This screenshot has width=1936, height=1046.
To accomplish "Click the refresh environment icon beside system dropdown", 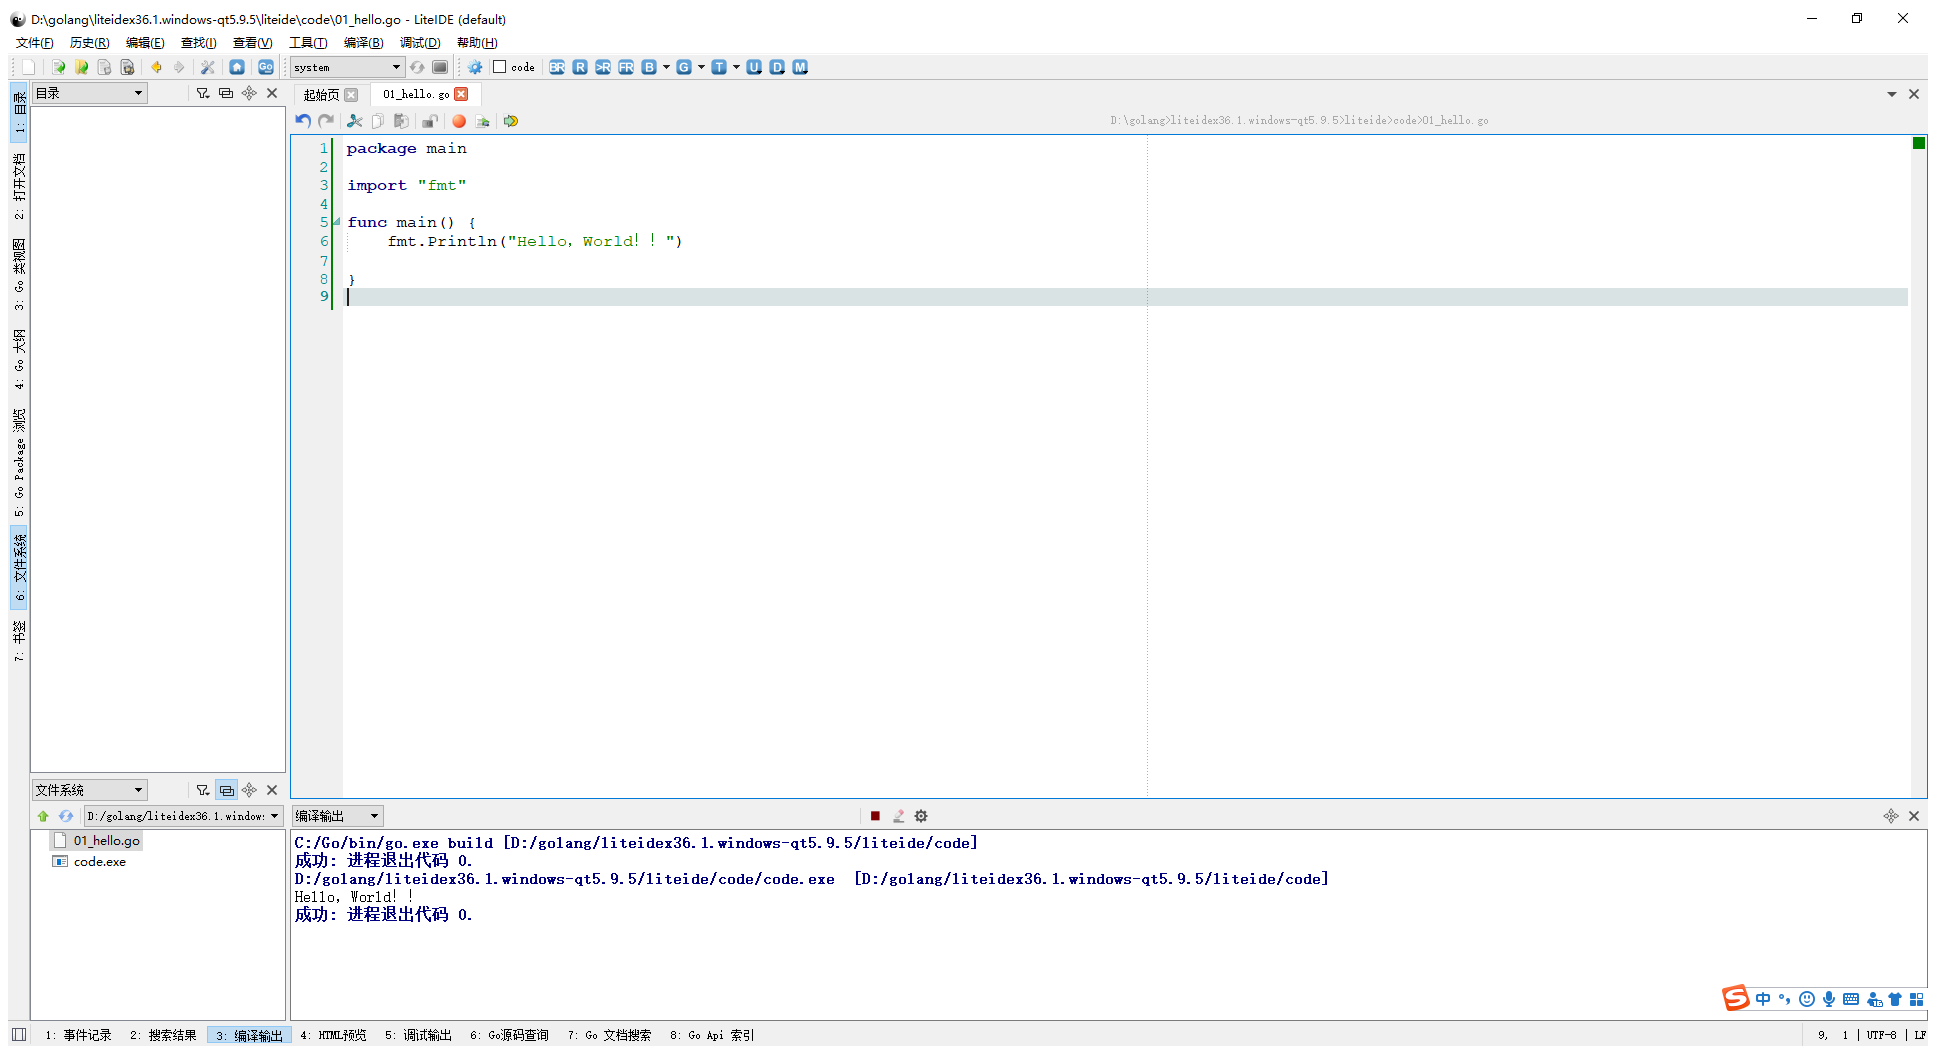I will (417, 67).
